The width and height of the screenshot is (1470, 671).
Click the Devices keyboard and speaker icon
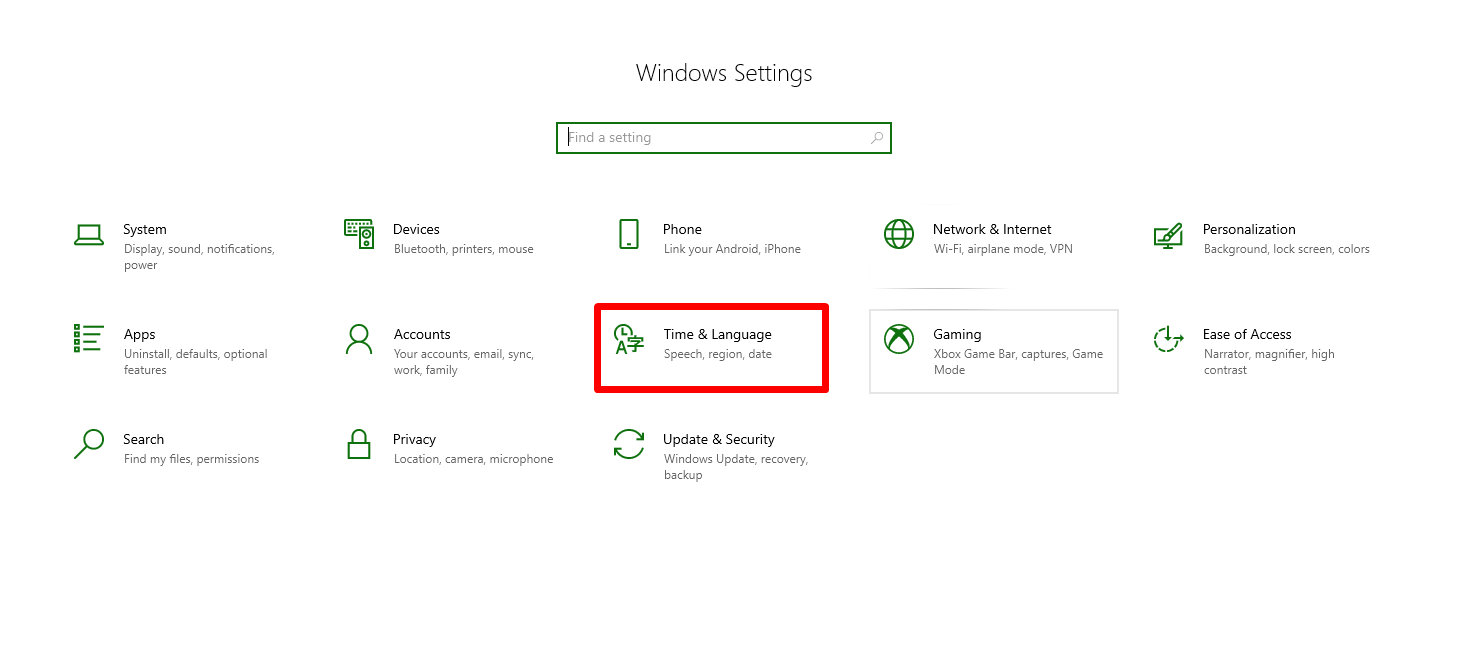pyautogui.click(x=359, y=234)
